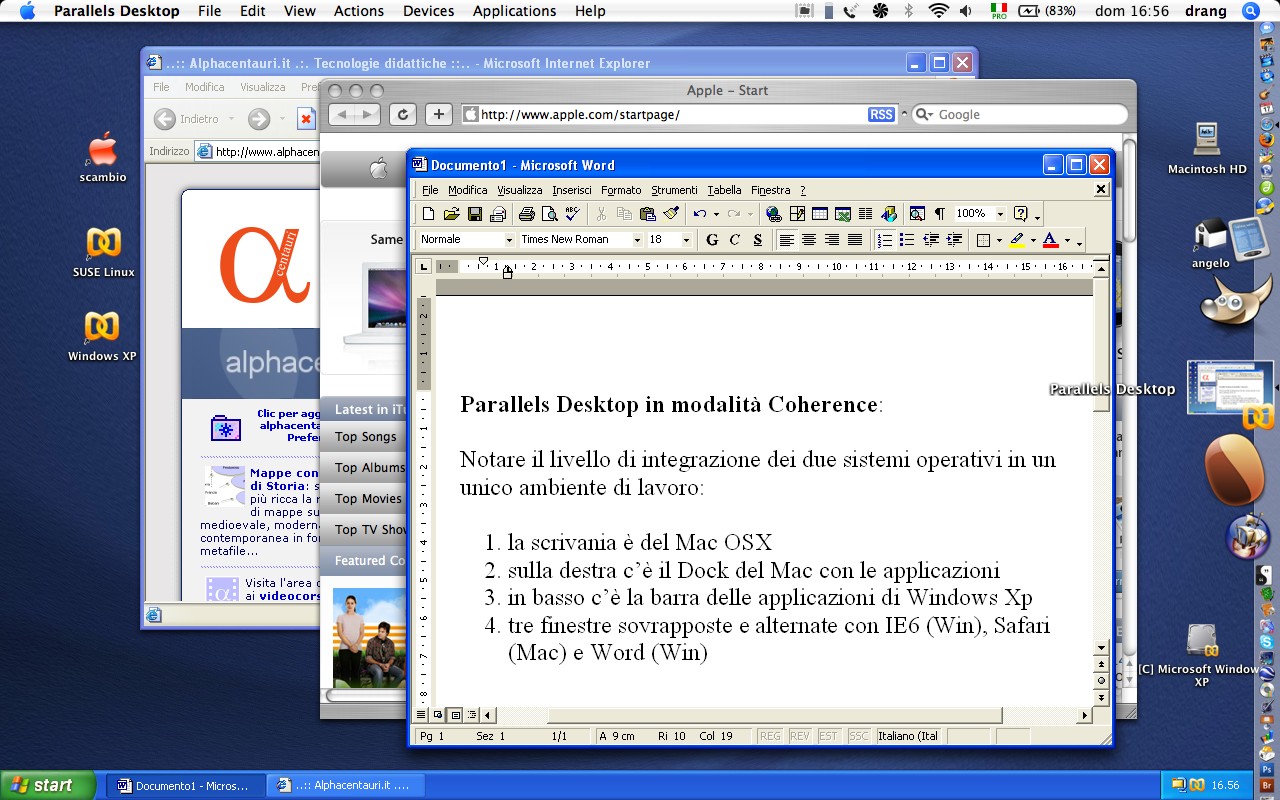Increase indent in Word toolbar

[x=954, y=240]
